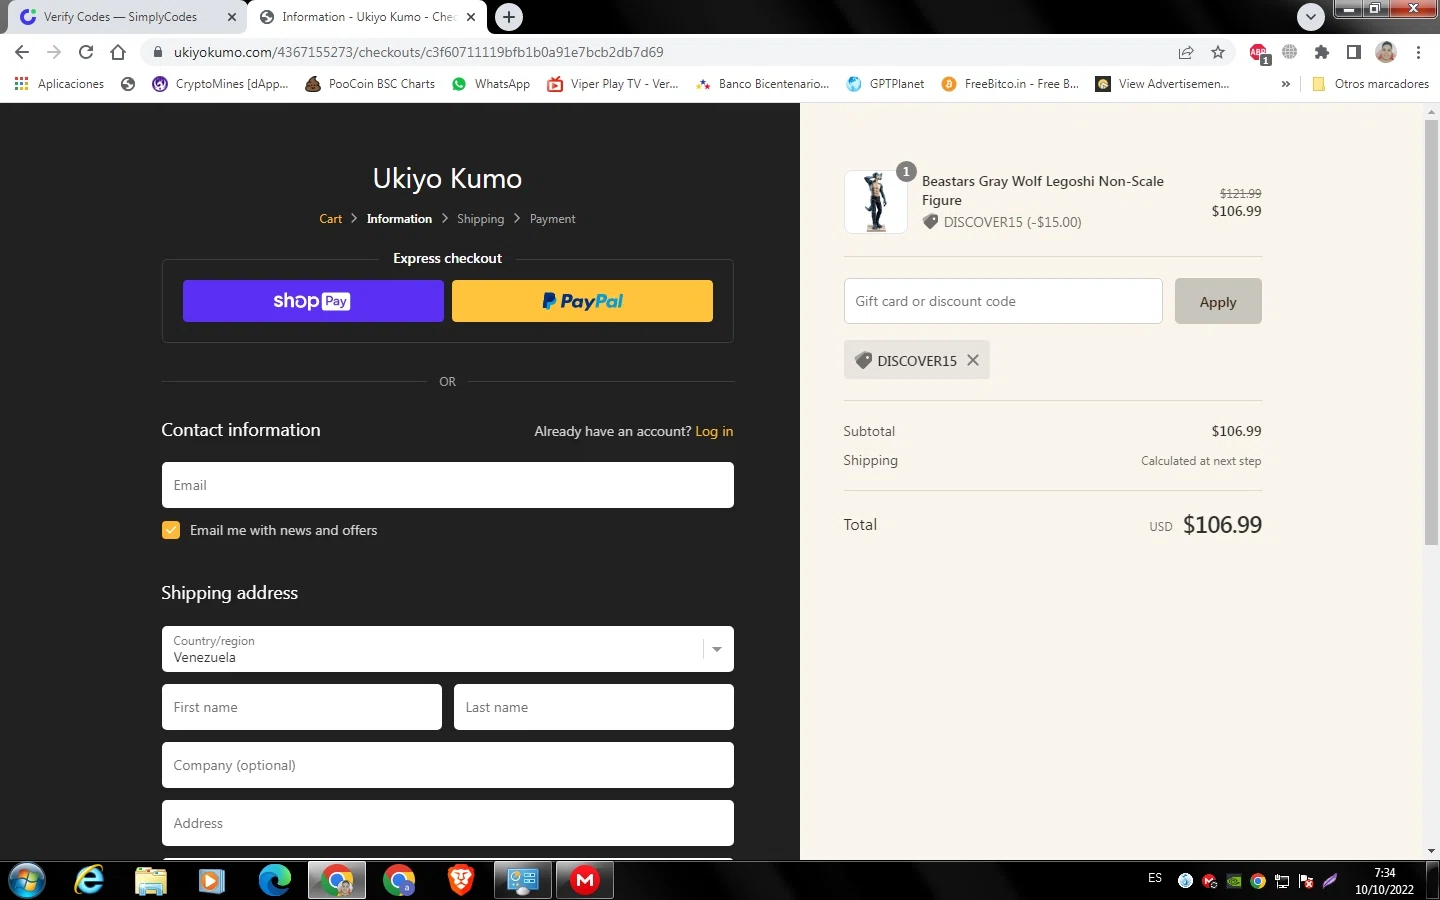Open View Advertisement bookmark
The image size is (1440, 900).
pyautogui.click(x=1162, y=84)
